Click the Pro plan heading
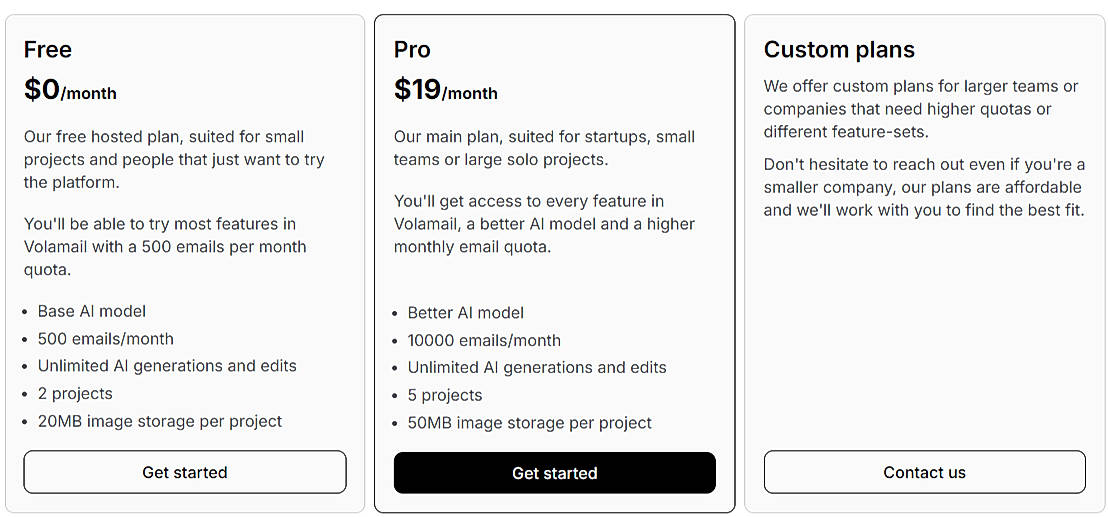The image size is (1108, 517). 412,50
